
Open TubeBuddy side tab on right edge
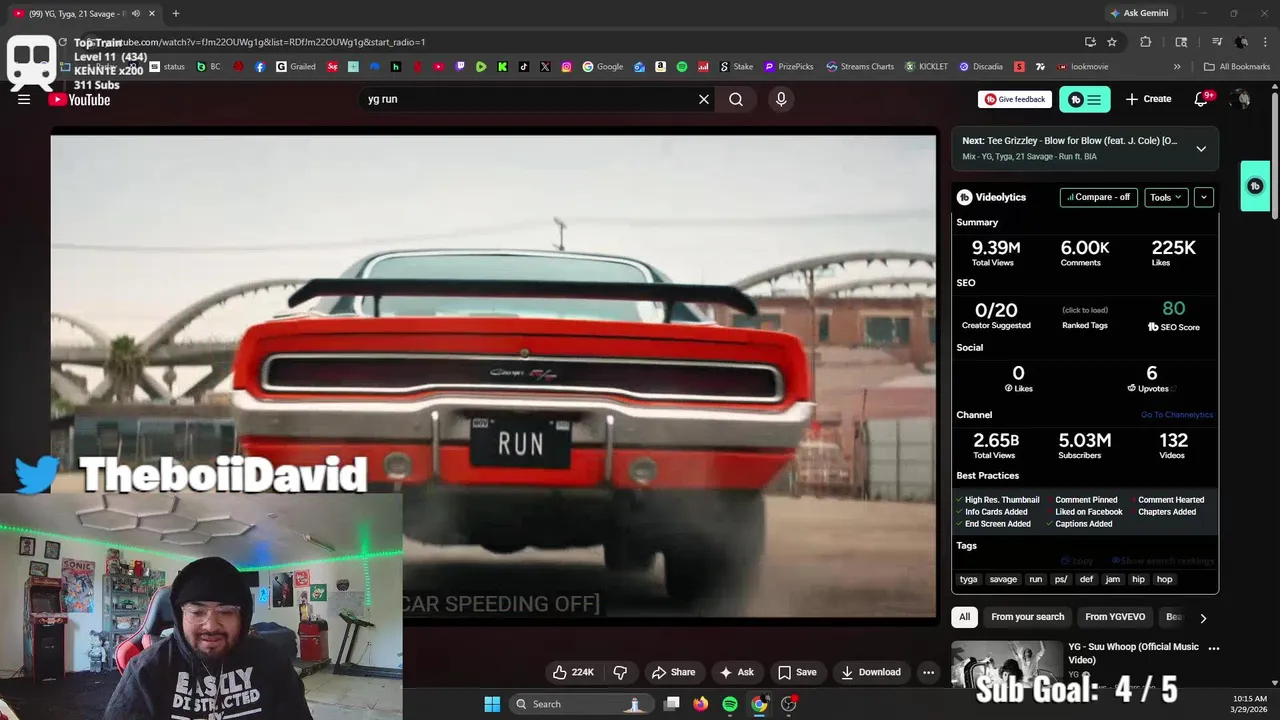[x=1255, y=186]
